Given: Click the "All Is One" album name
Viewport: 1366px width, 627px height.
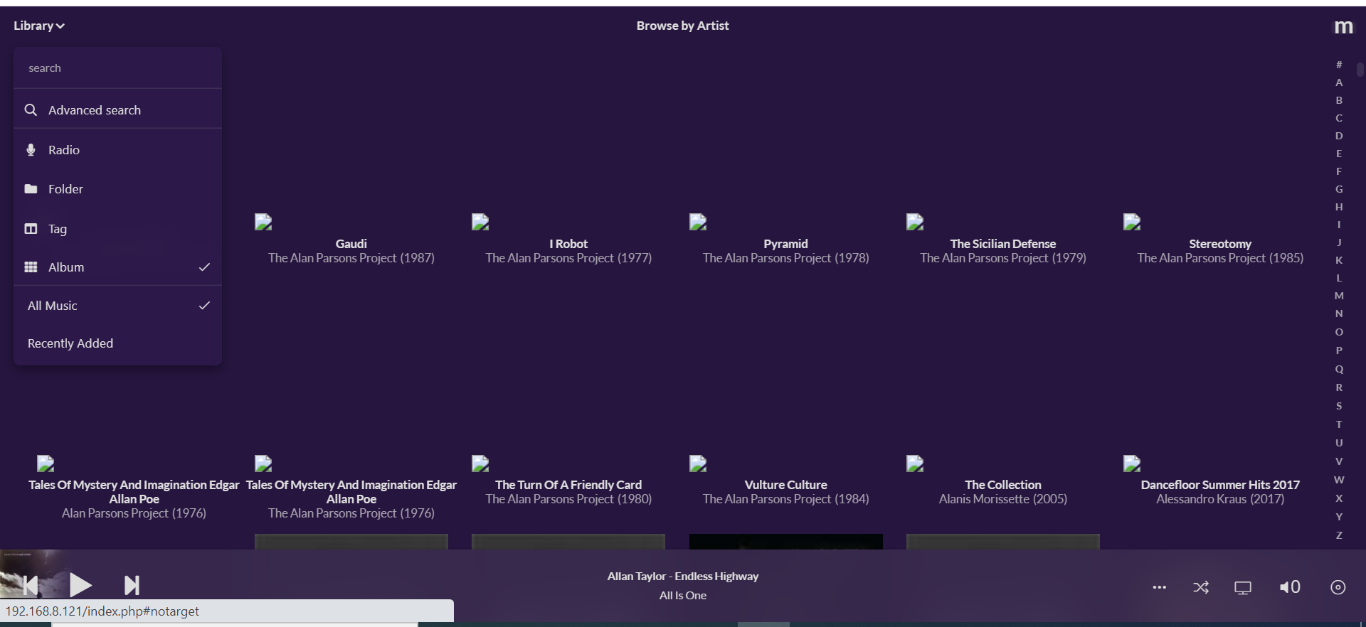Looking at the screenshot, I should [683, 596].
